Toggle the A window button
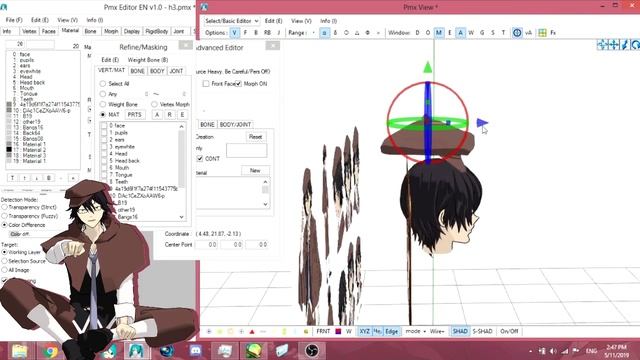 click(x=460, y=33)
